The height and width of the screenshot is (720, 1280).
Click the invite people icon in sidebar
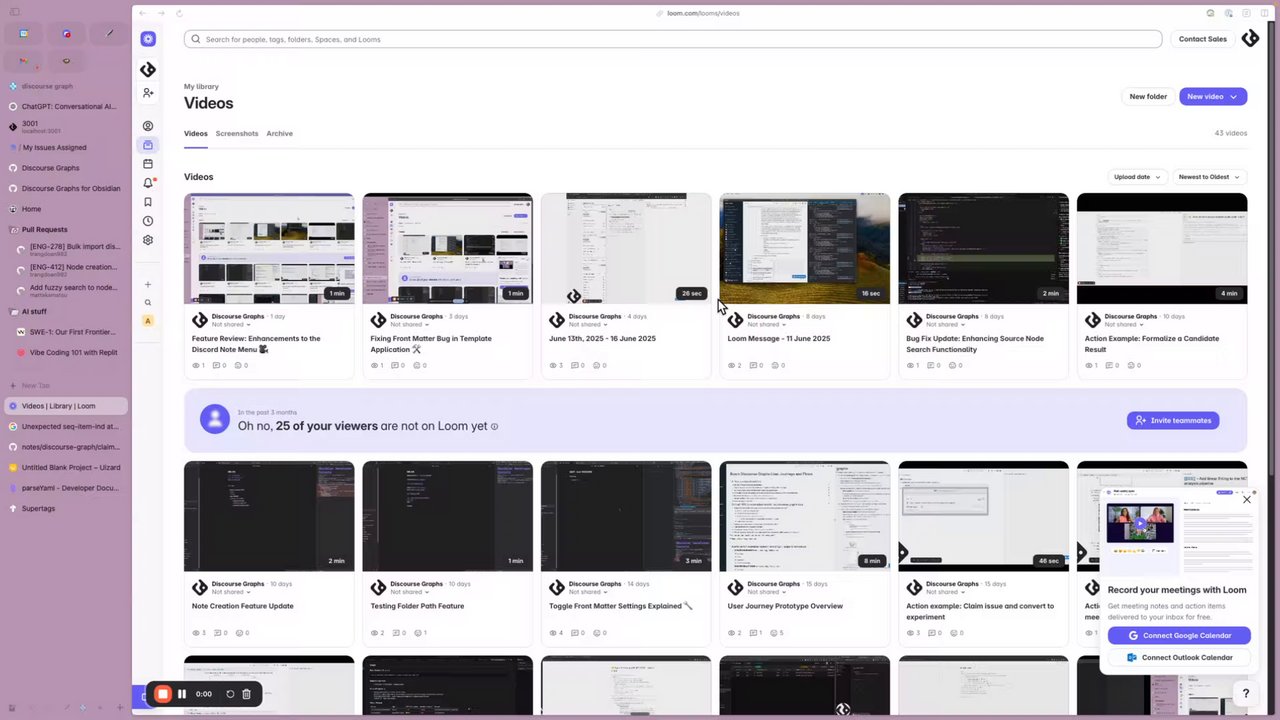pos(148,93)
